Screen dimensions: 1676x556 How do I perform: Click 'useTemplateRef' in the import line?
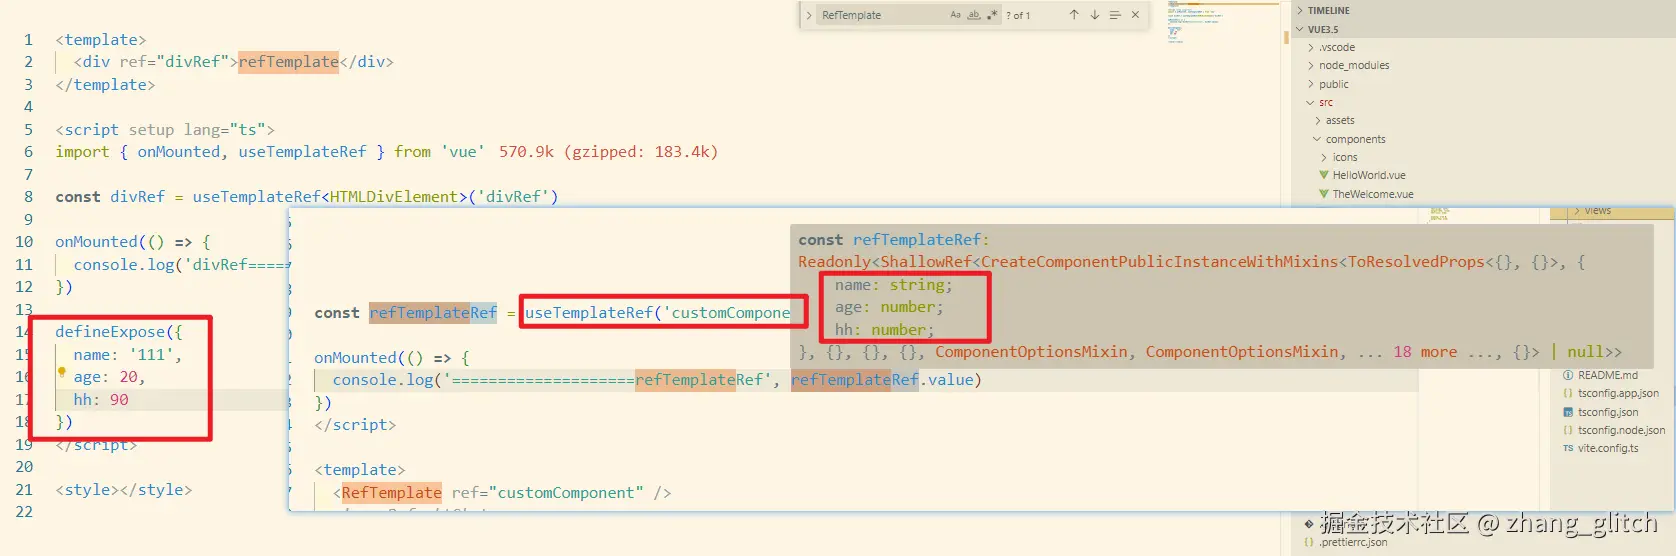(302, 152)
